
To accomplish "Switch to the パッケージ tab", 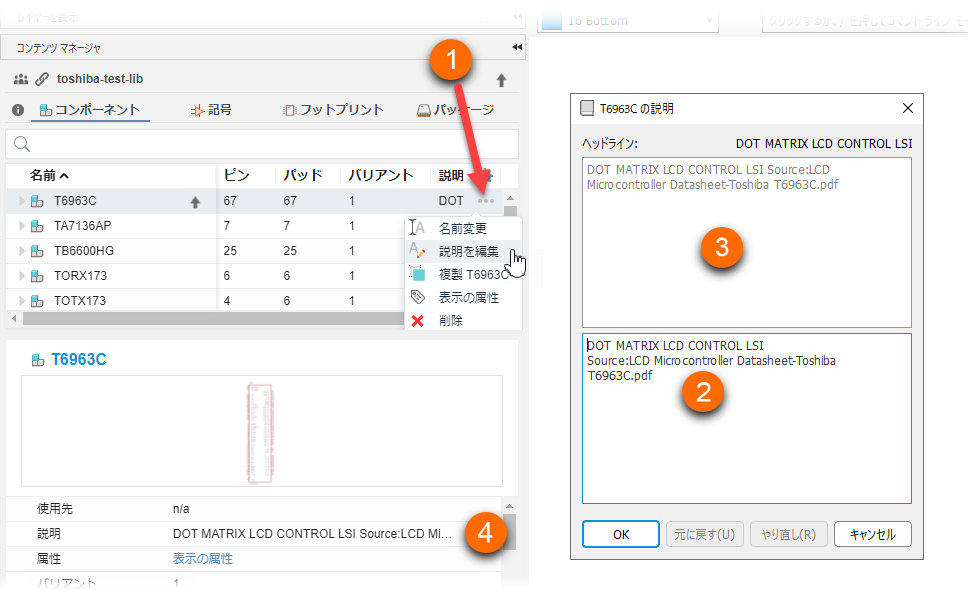I will [456, 110].
